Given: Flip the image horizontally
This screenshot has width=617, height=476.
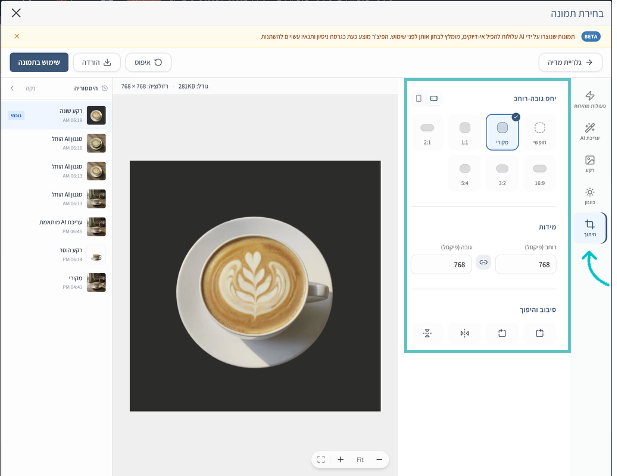Looking at the screenshot, I should (465, 333).
